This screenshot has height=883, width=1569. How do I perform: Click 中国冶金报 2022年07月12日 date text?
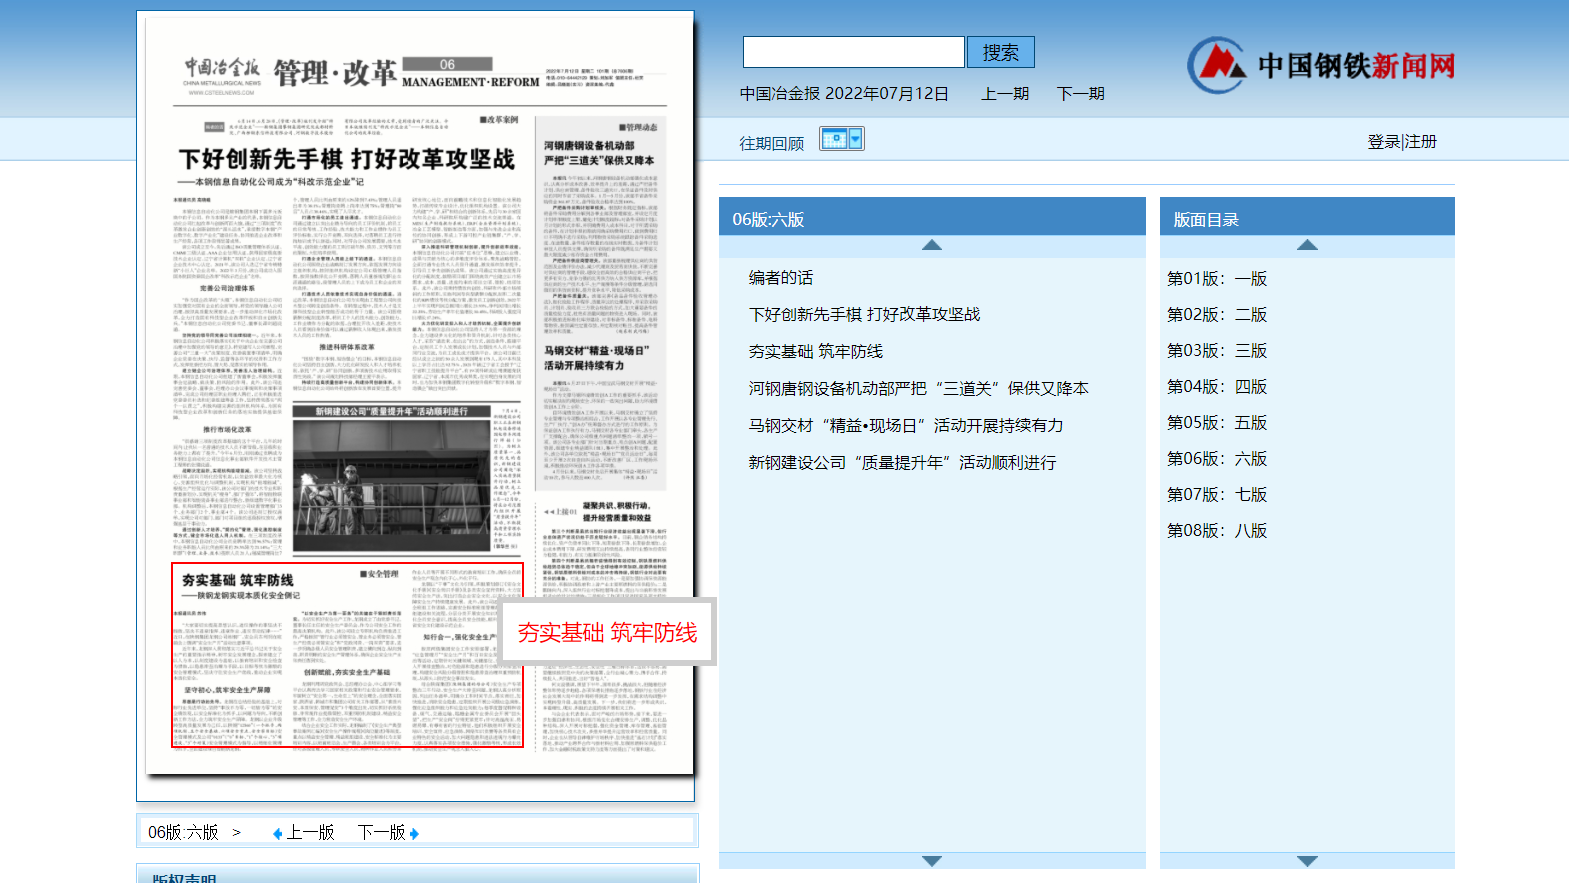point(844,93)
